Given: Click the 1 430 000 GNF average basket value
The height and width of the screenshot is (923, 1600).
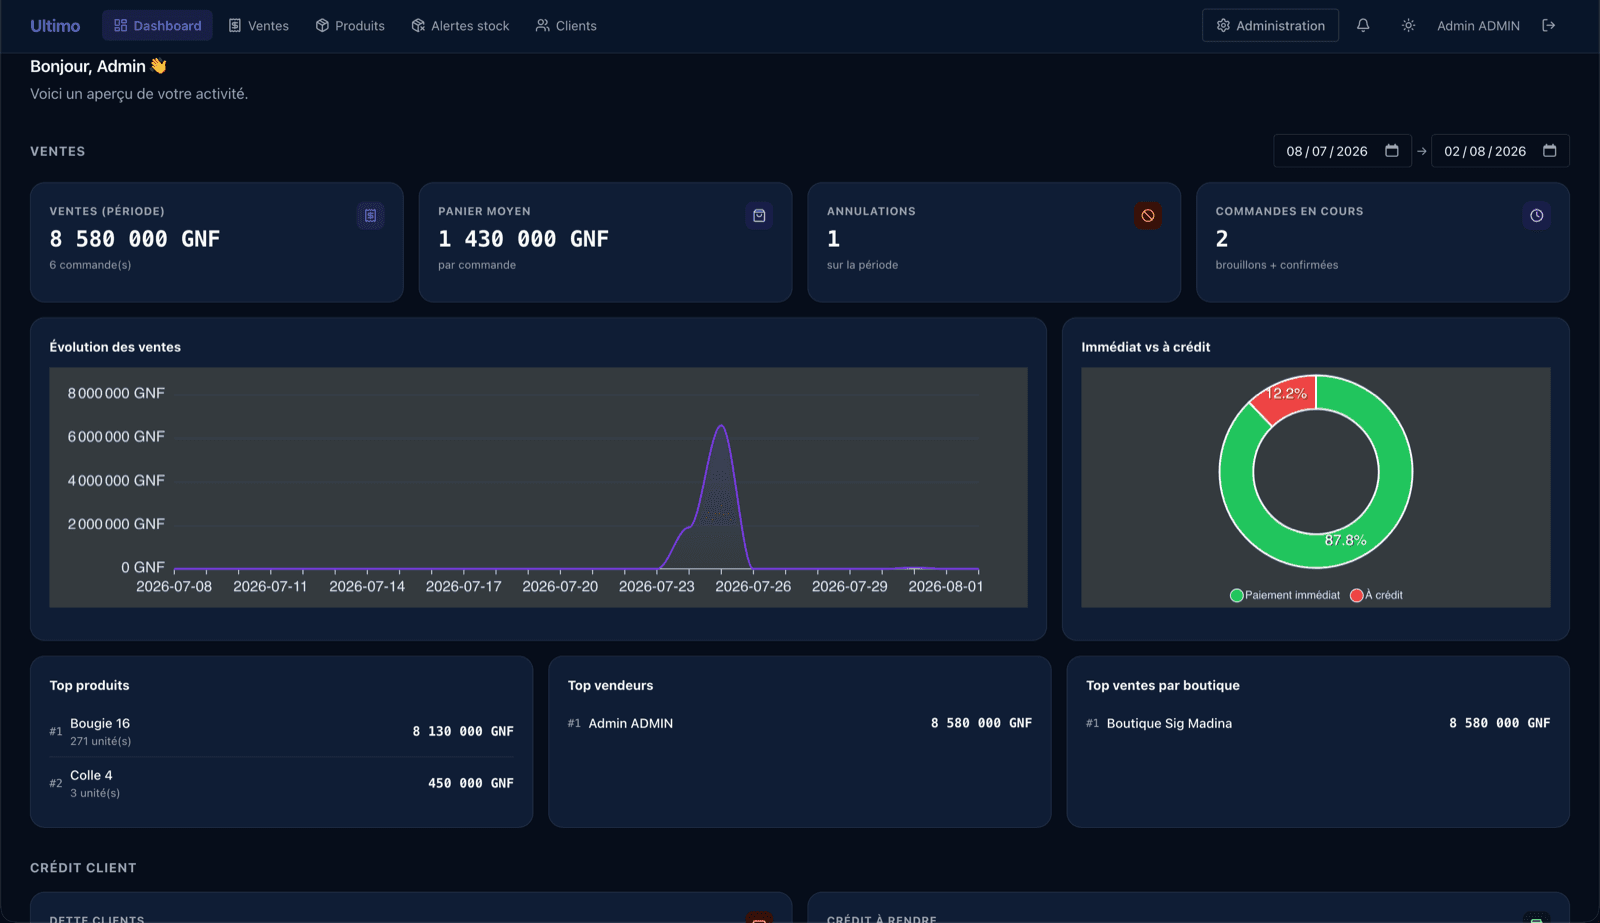Looking at the screenshot, I should tap(523, 239).
